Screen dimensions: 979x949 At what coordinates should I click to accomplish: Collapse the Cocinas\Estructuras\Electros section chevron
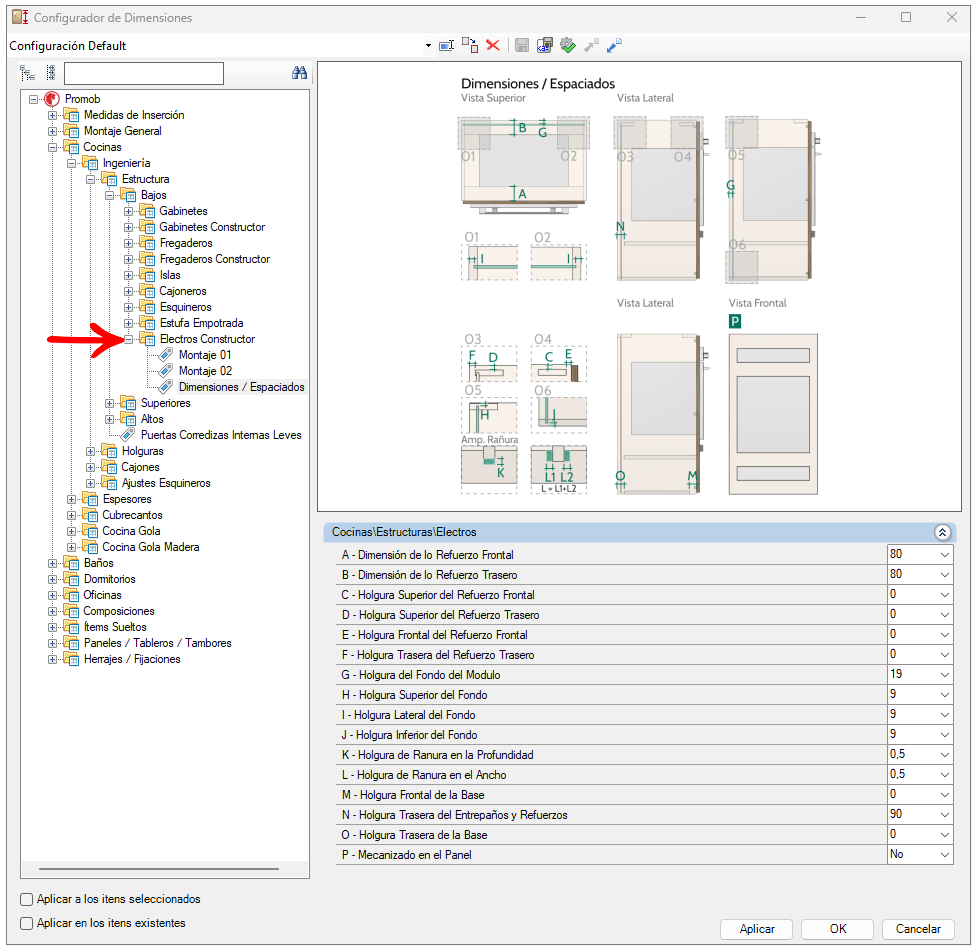click(x=942, y=532)
